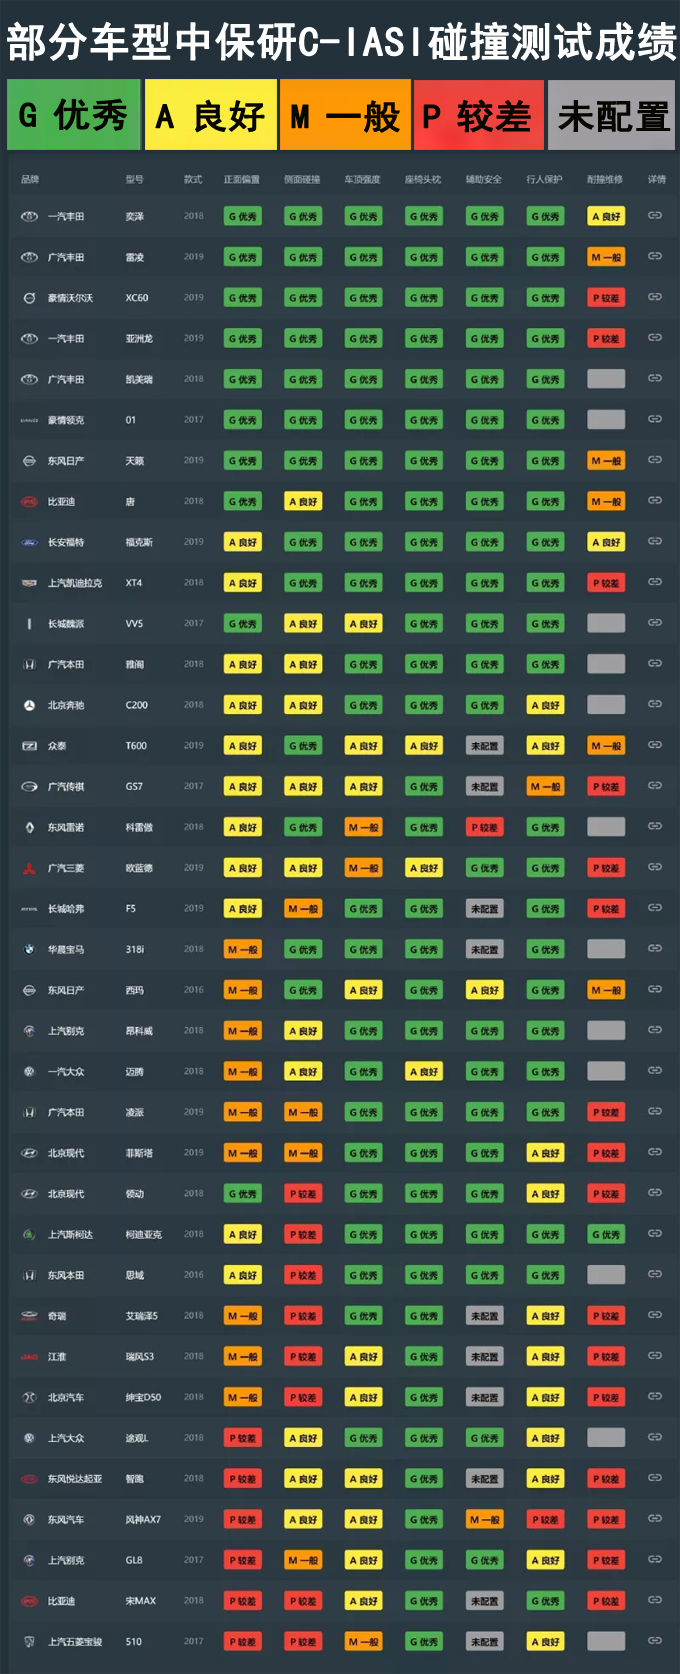Click the details link icon for 福克斯

coord(655,541)
